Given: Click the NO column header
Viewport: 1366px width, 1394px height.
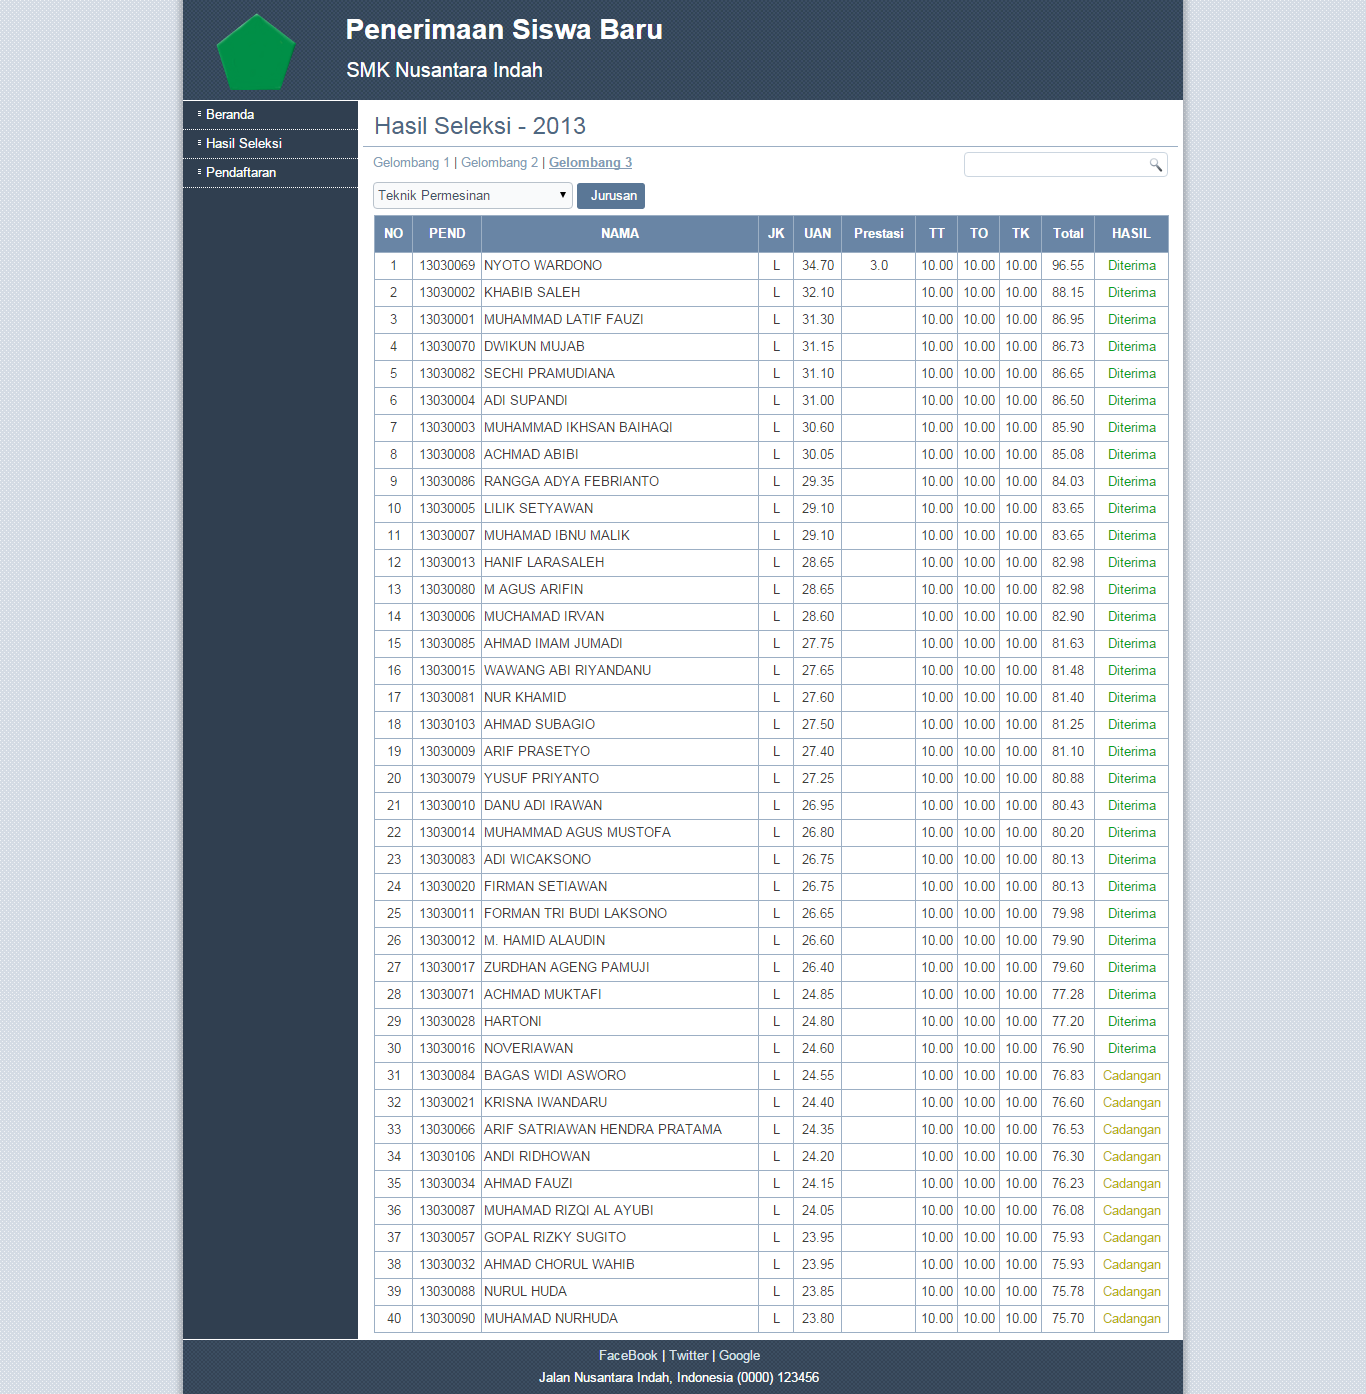Looking at the screenshot, I should (x=394, y=233).
